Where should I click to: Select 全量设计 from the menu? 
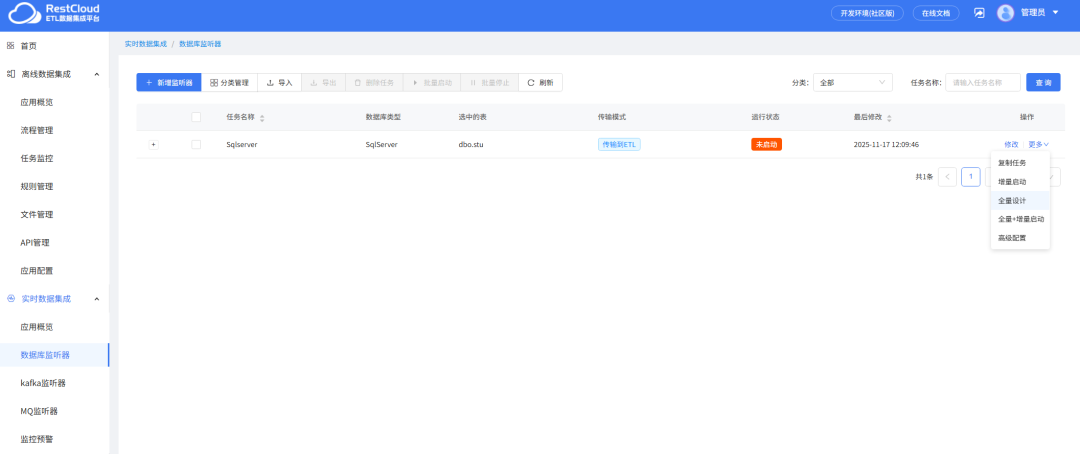tap(1020, 200)
